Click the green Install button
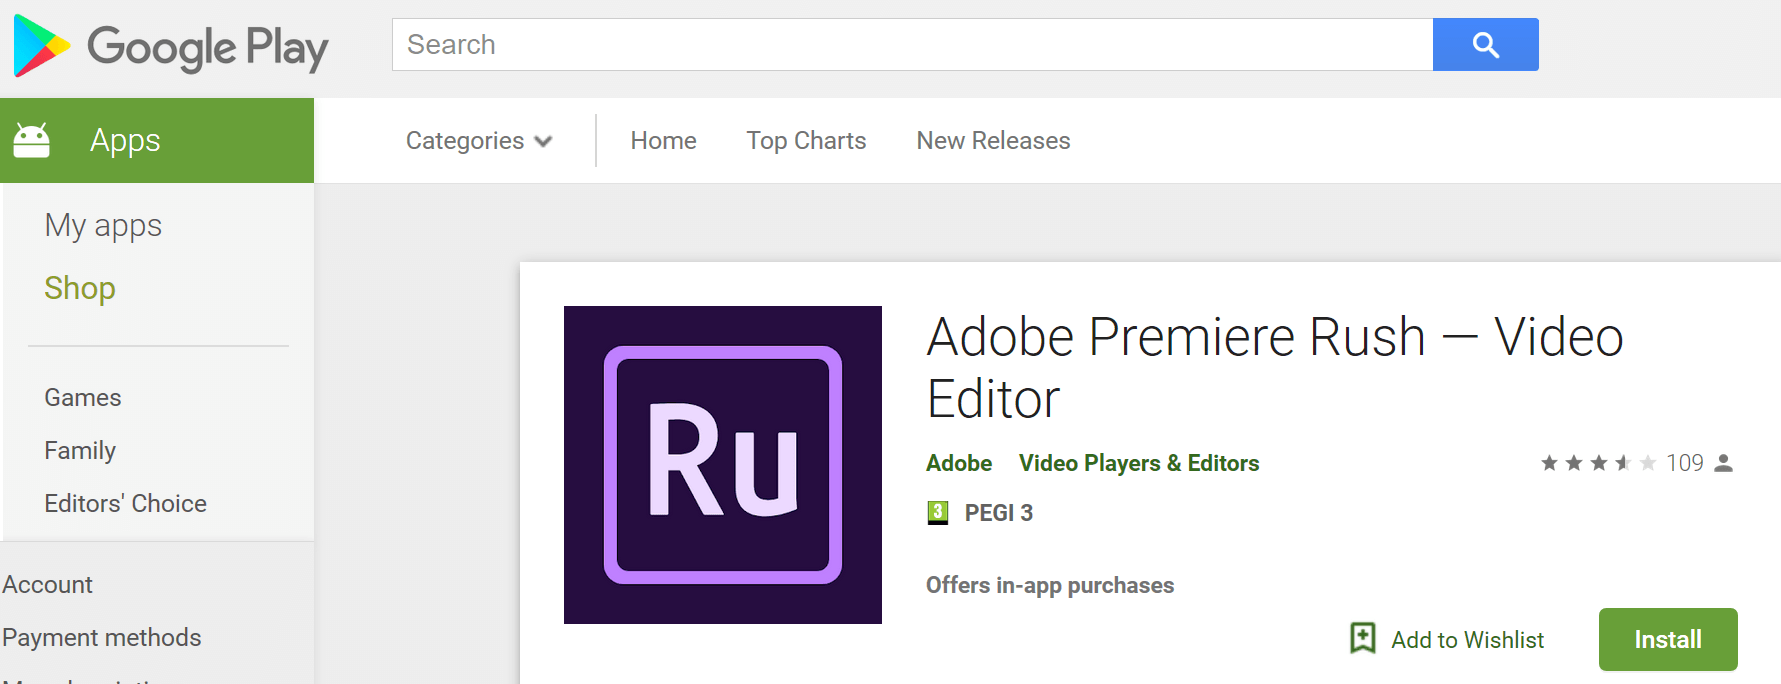The height and width of the screenshot is (684, 1781). coord(1668,639)
